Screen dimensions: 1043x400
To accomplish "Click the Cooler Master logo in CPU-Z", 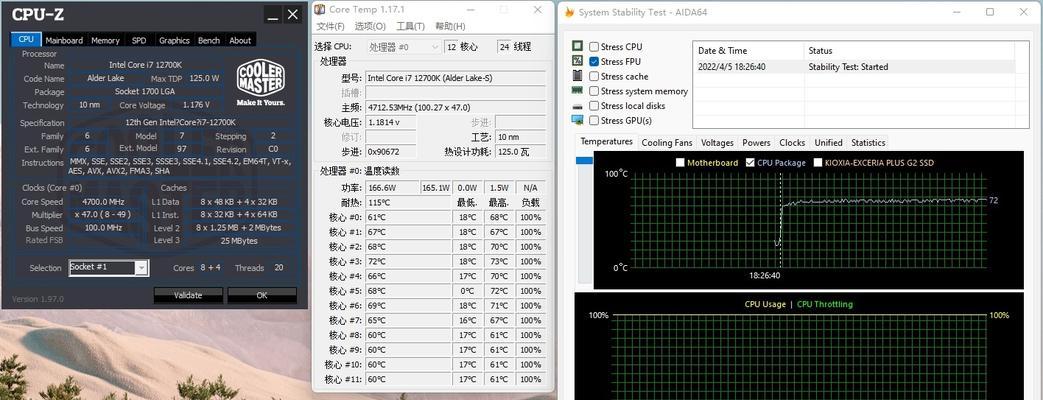I will (261, 83).
